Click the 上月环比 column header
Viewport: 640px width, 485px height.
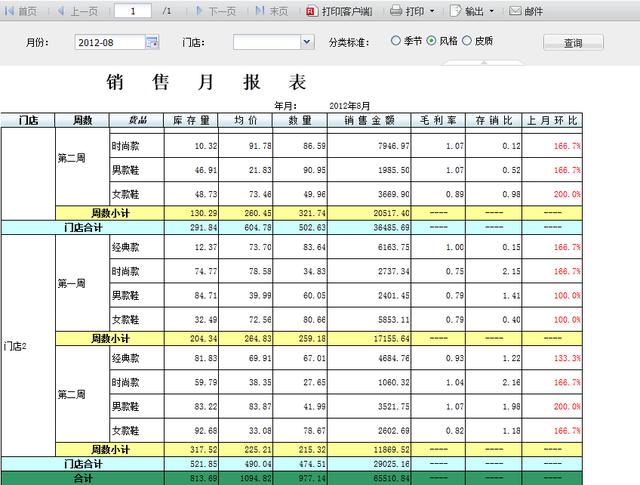(552, 120)
